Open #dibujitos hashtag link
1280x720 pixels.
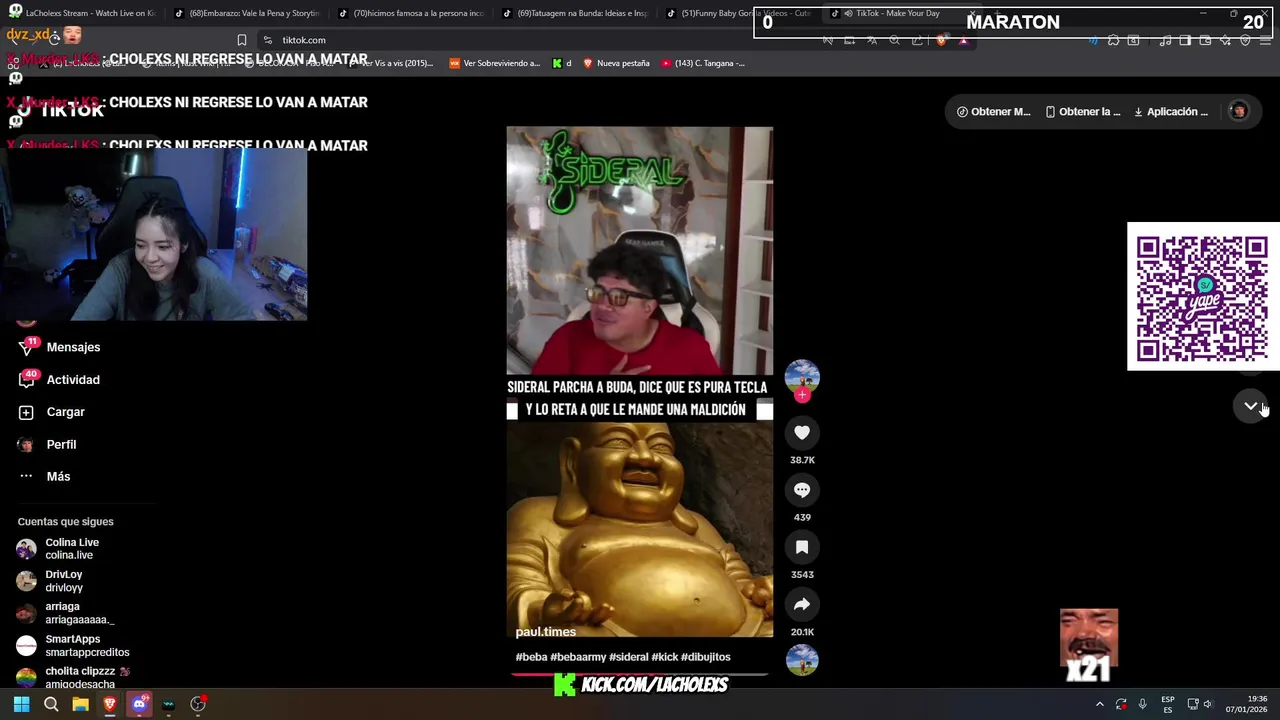click(x=706, y=657)
